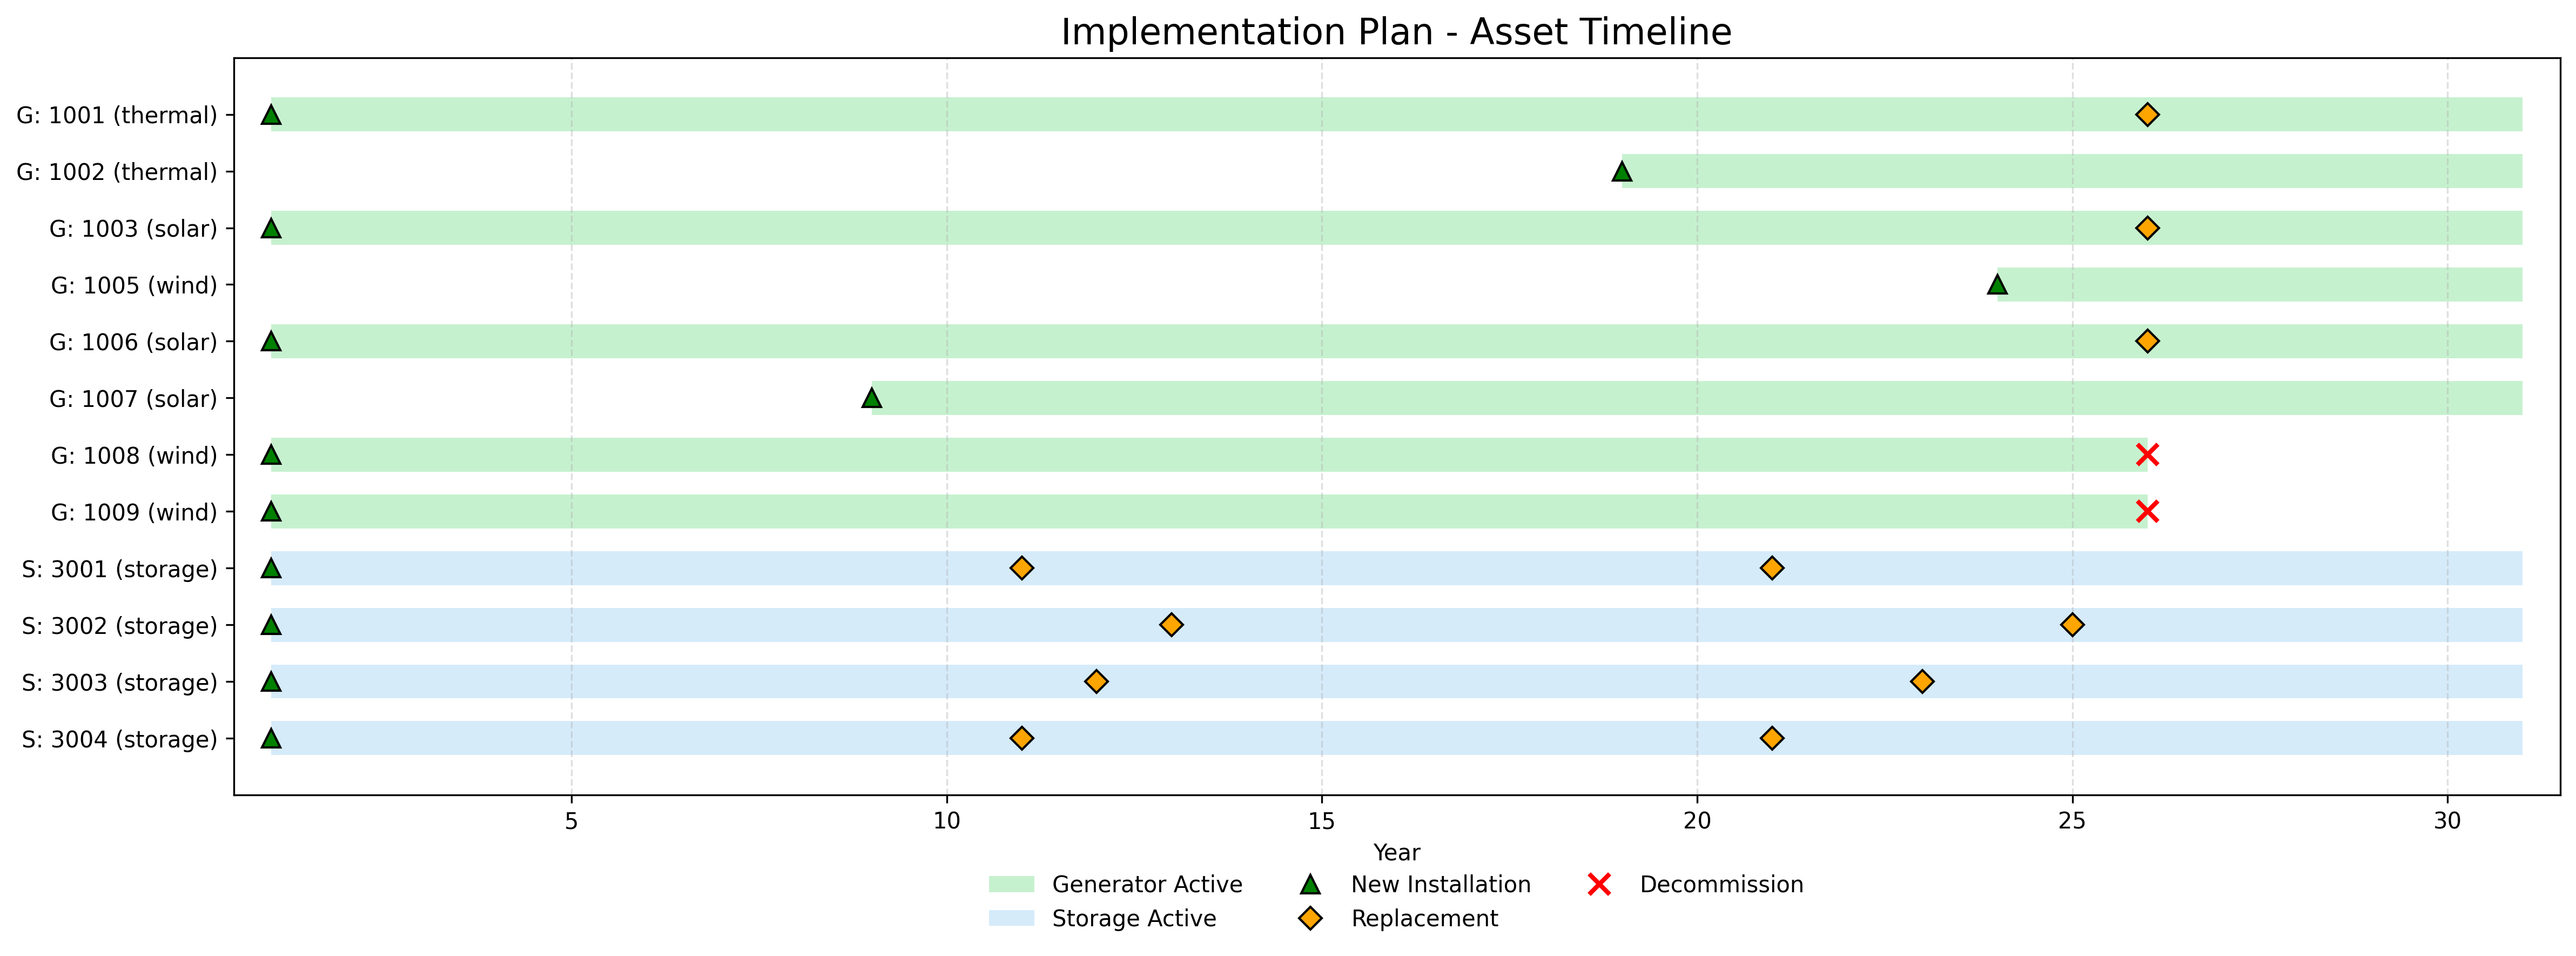Click the G: 1005 wind installation triangle marker
Image resolution: width=2576 pixels, height=956 pixels.
click(x=1997, y=285)
